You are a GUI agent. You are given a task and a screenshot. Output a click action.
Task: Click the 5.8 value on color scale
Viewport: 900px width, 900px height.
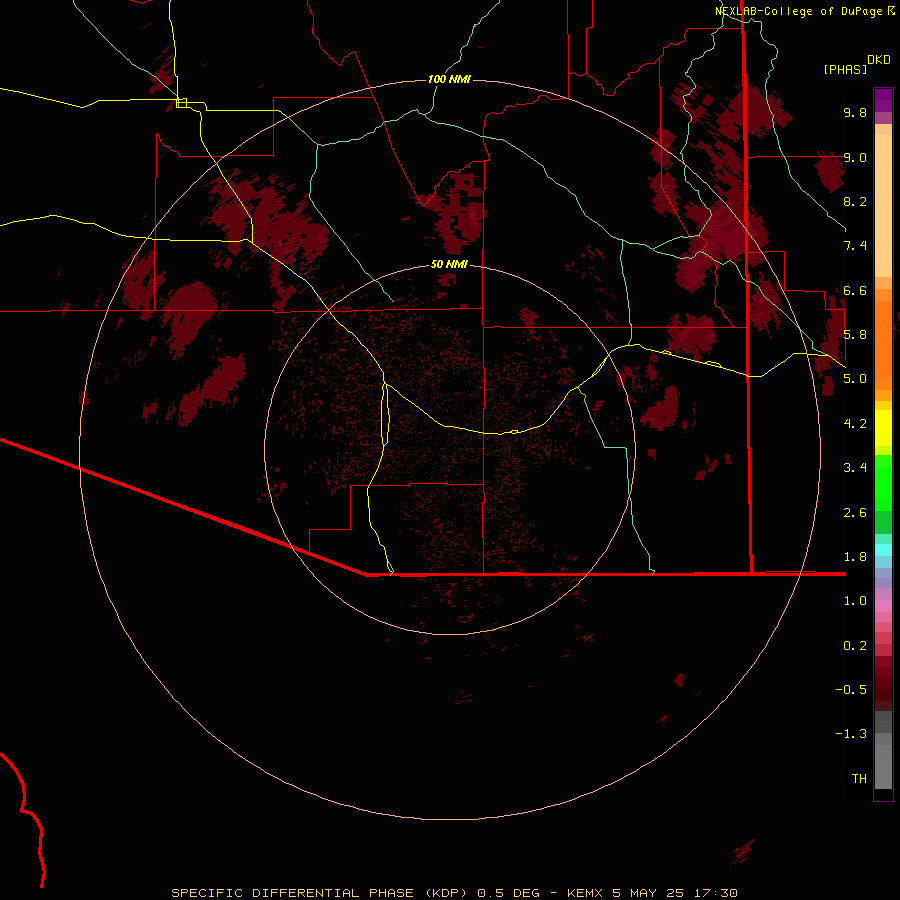coord(855,335)
